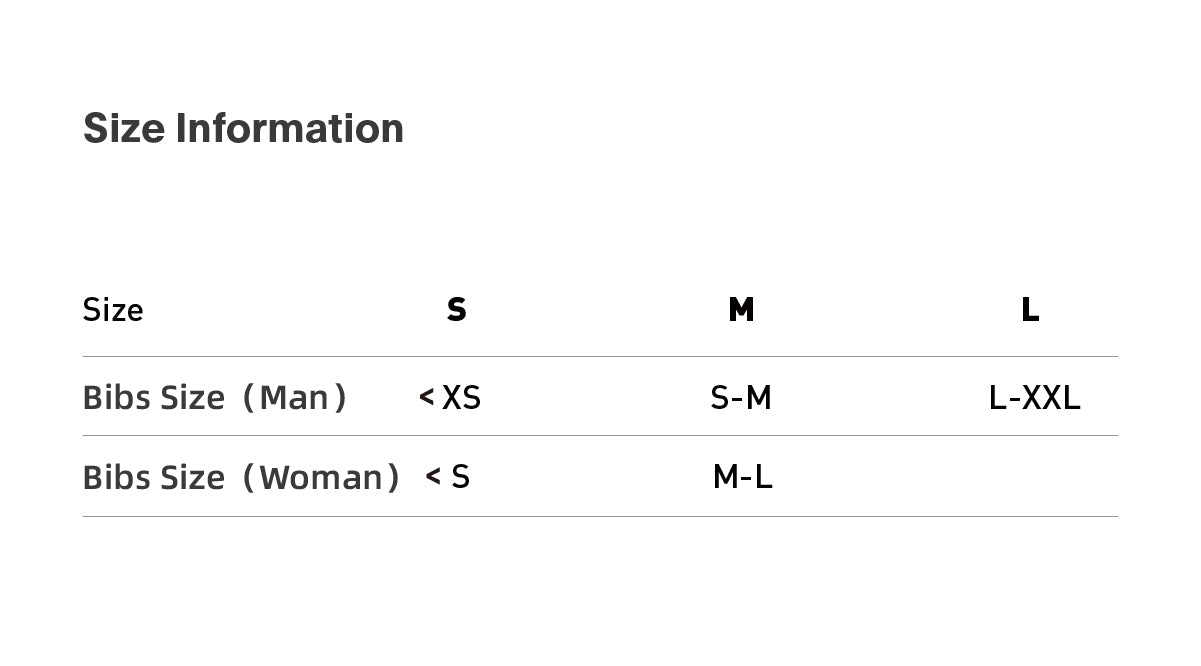This screenshot has width=1201, height=666.
Task: Click the bottom divider below Woman row
Action: pos(600,516)
